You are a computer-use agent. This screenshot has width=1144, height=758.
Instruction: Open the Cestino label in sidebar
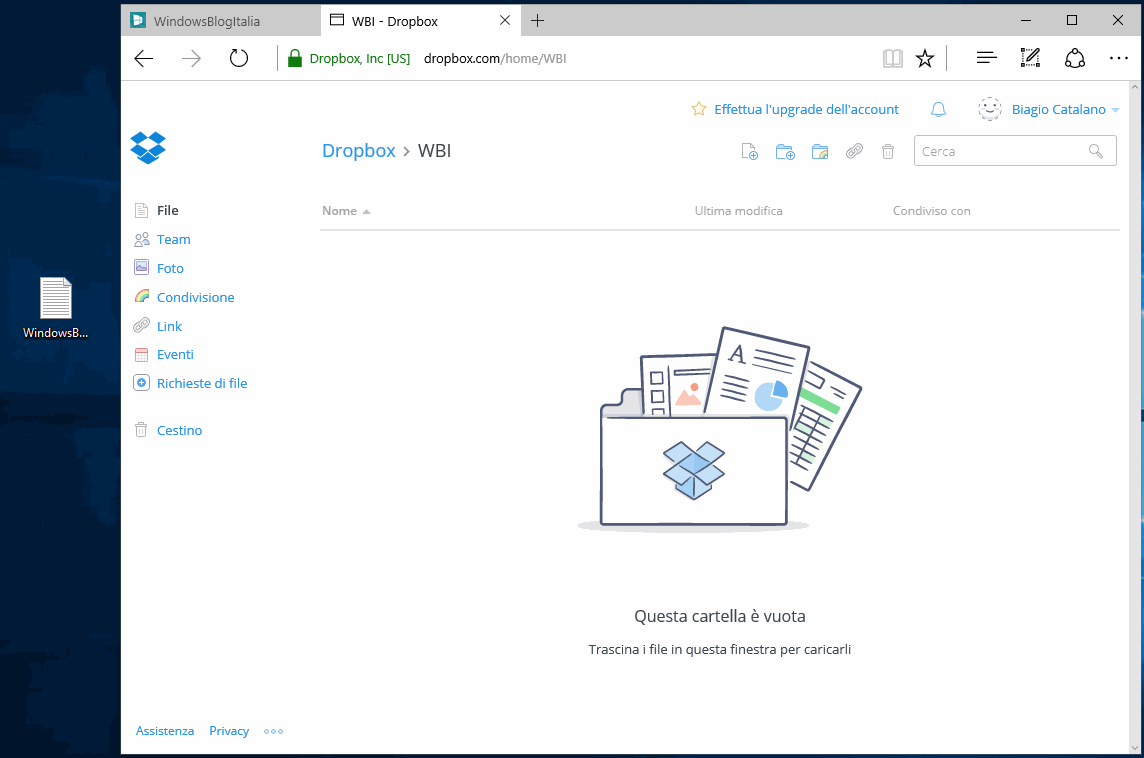pyautogui.click(x=179, y=430)
